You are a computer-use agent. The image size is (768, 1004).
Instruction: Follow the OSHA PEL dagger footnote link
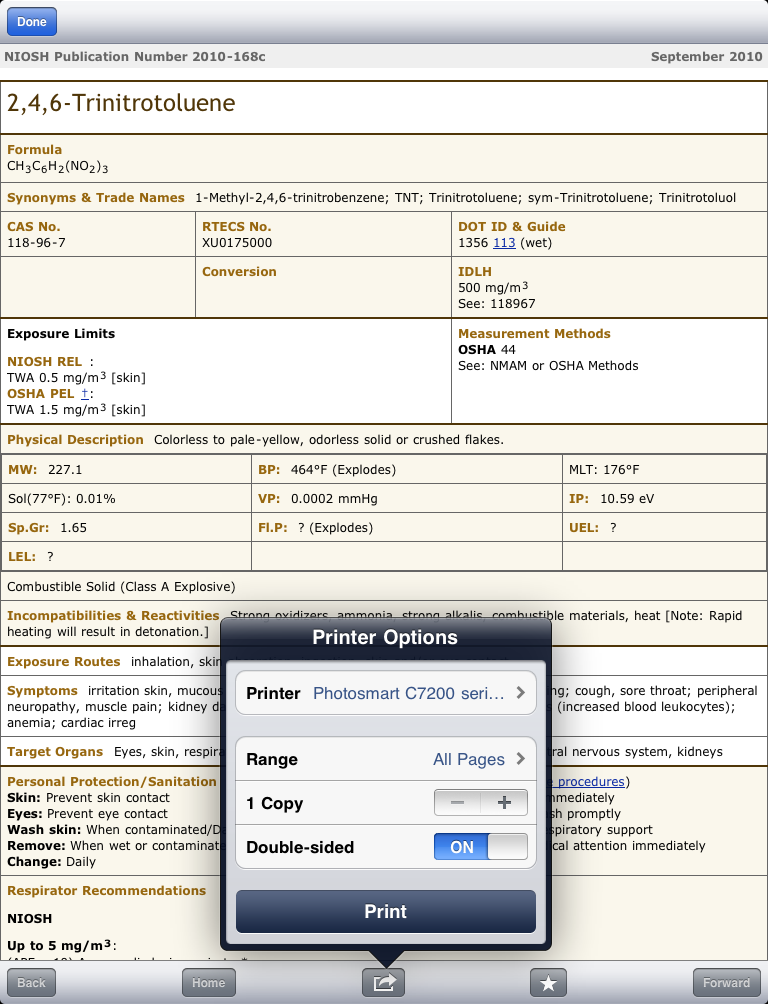tap(85, 393)
